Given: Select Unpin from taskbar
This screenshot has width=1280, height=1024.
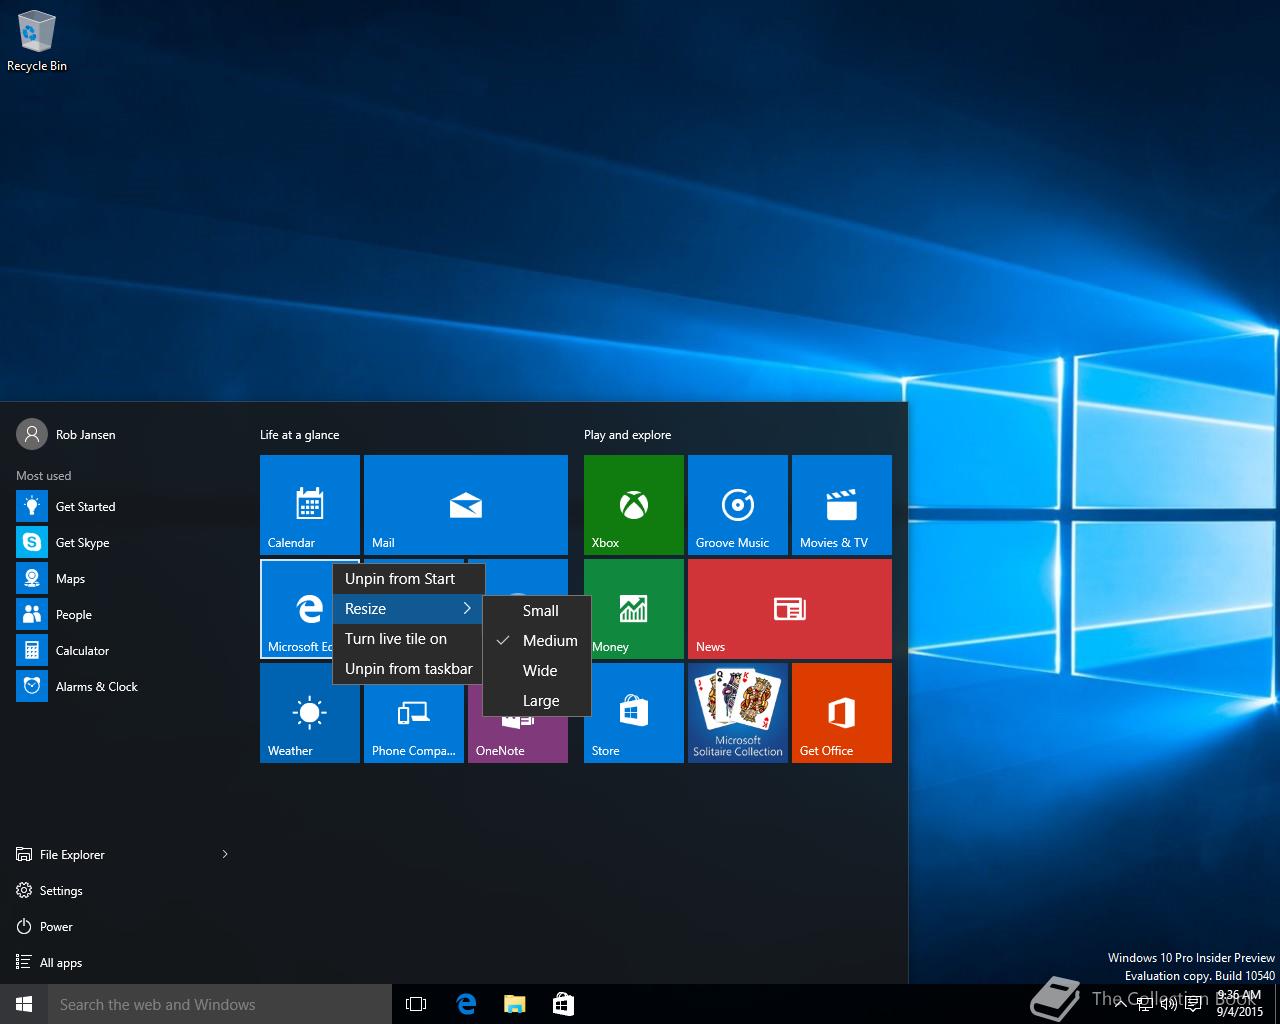Looking at the screenshot, I should 408,669.
